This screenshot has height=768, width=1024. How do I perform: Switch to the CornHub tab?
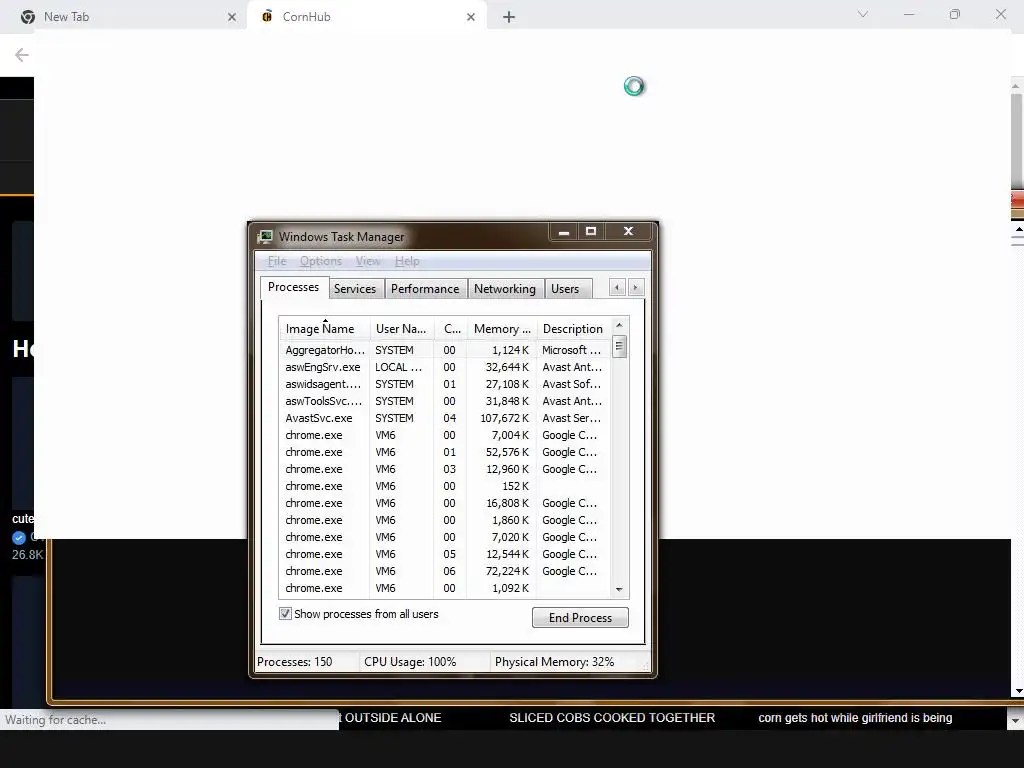(x=367, y=17)
